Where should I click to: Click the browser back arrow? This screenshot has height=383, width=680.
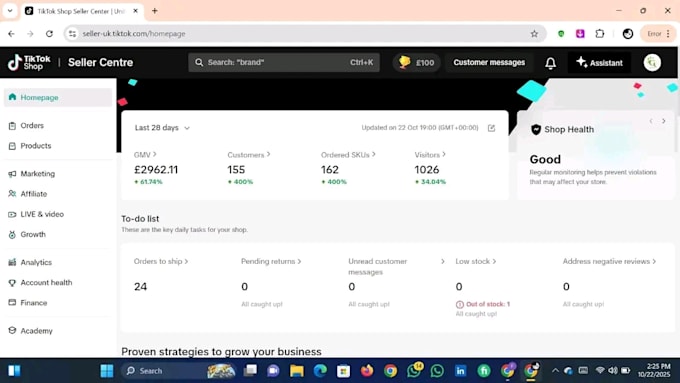[11, 34]
